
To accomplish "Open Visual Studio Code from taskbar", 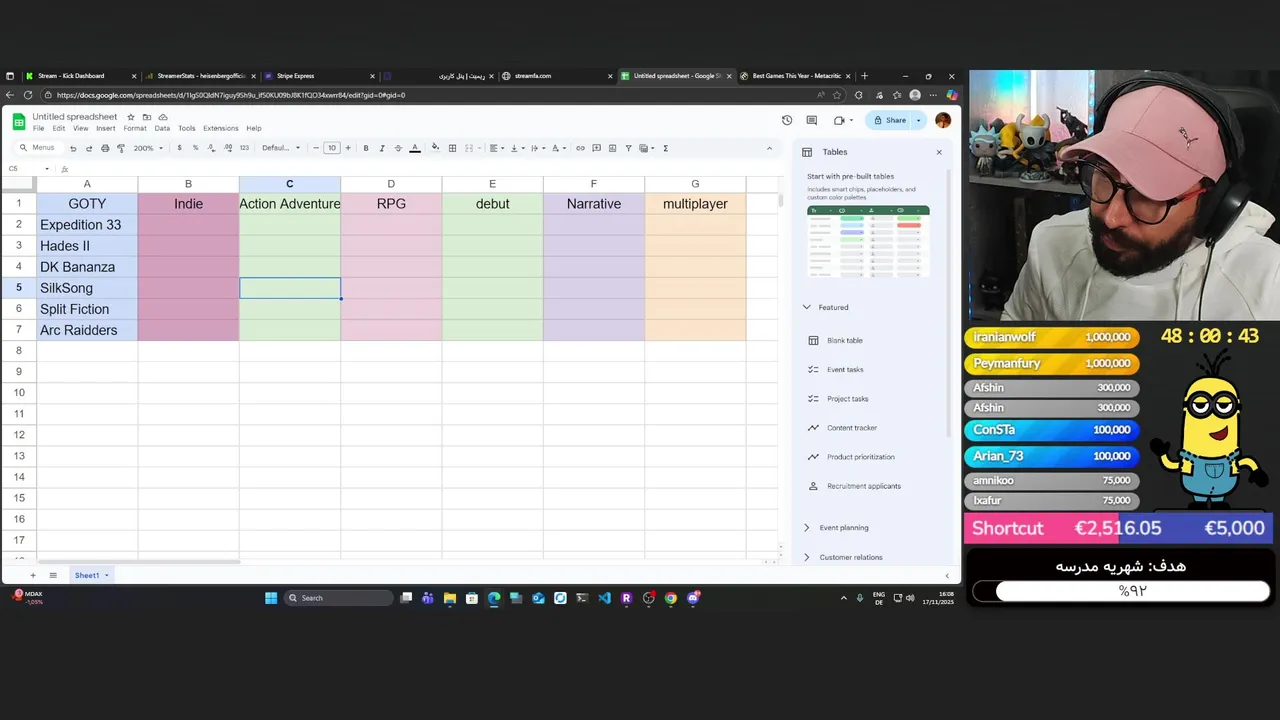I will click(604, 598).
